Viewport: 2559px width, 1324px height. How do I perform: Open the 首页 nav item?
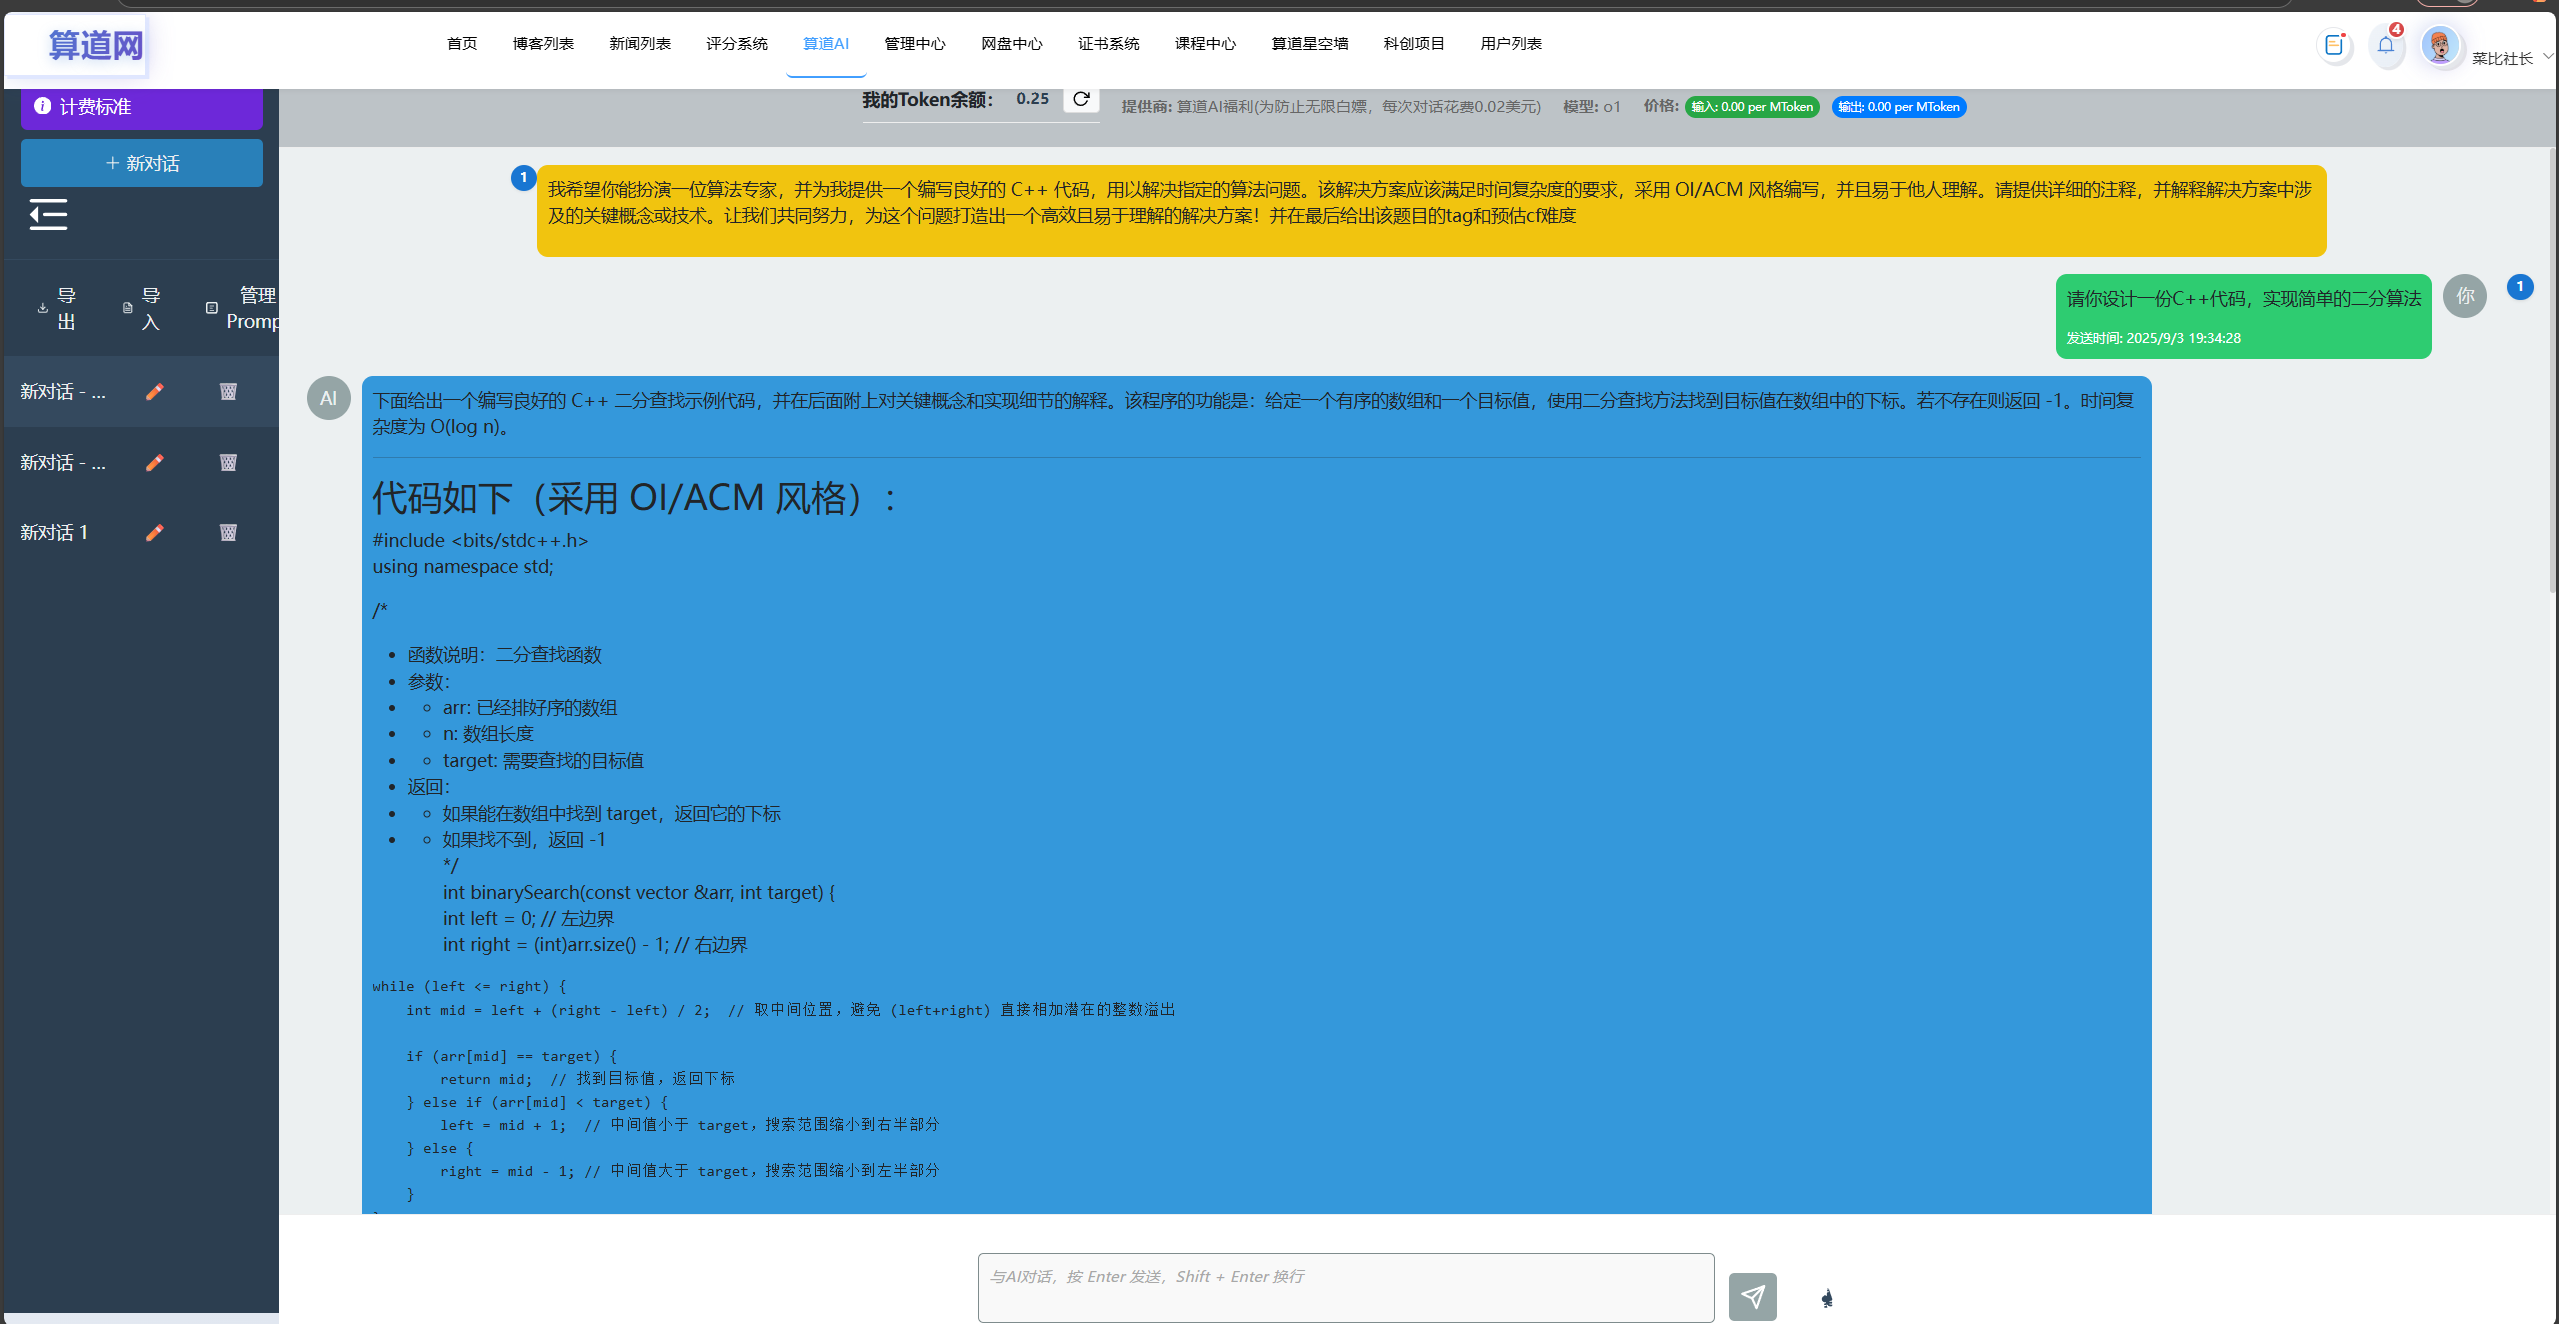coord(462,44)
